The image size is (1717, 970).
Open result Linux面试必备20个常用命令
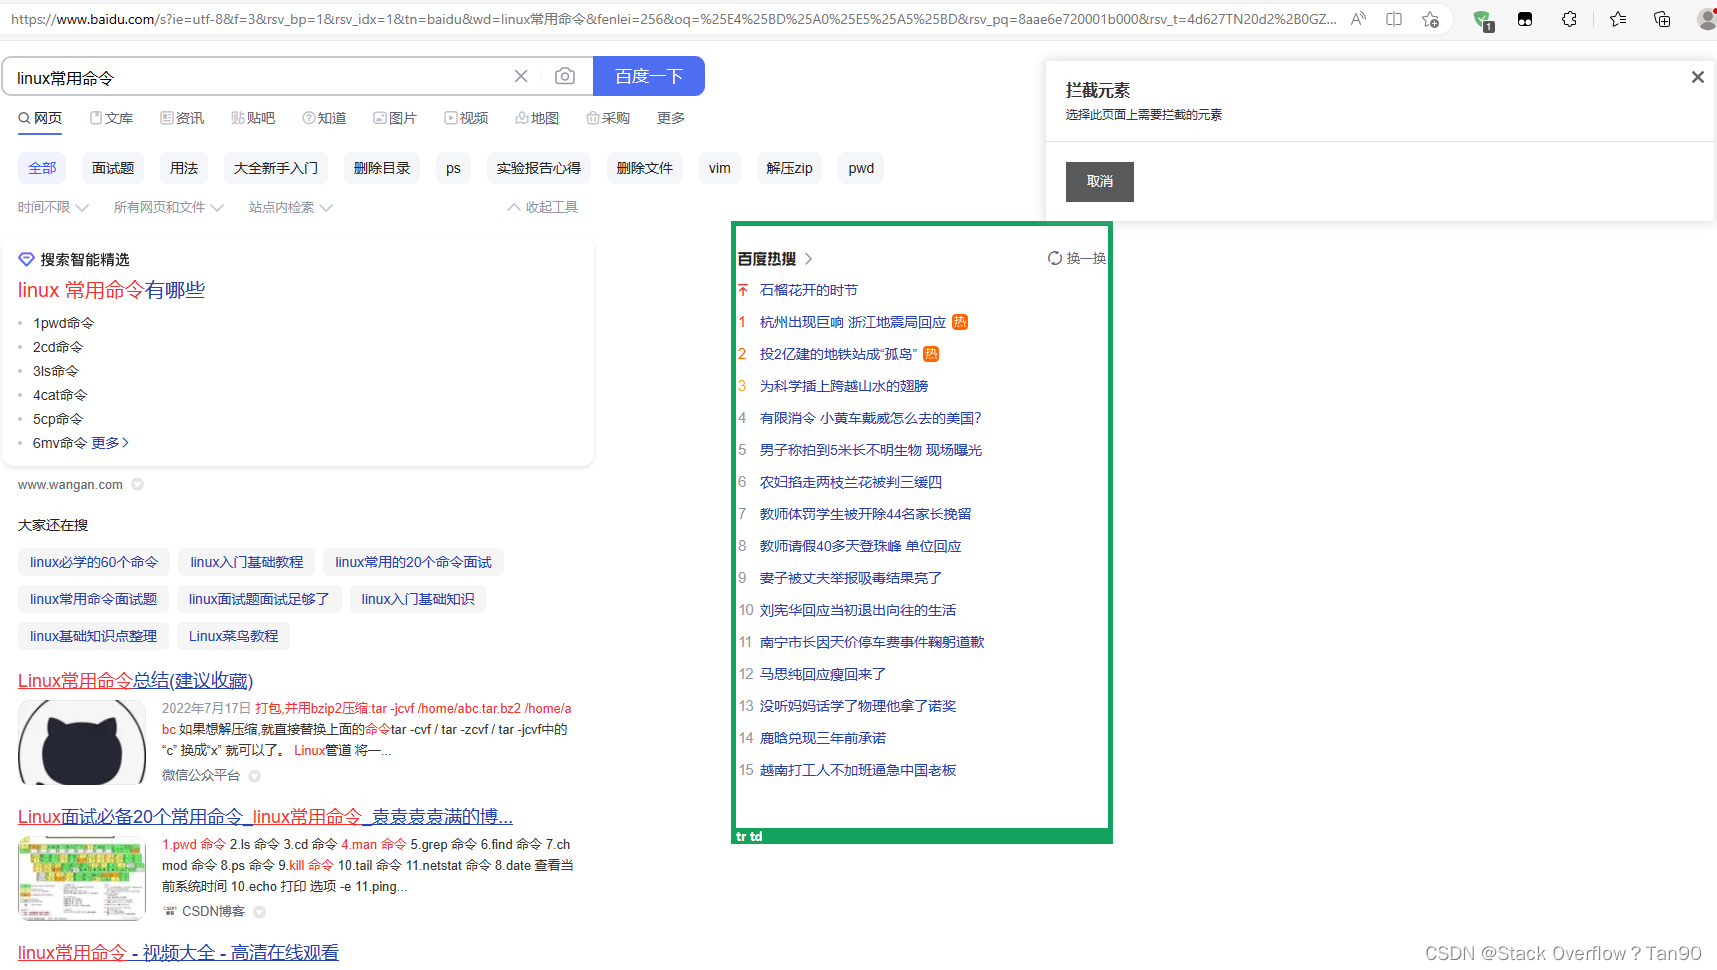pos(265,816)
